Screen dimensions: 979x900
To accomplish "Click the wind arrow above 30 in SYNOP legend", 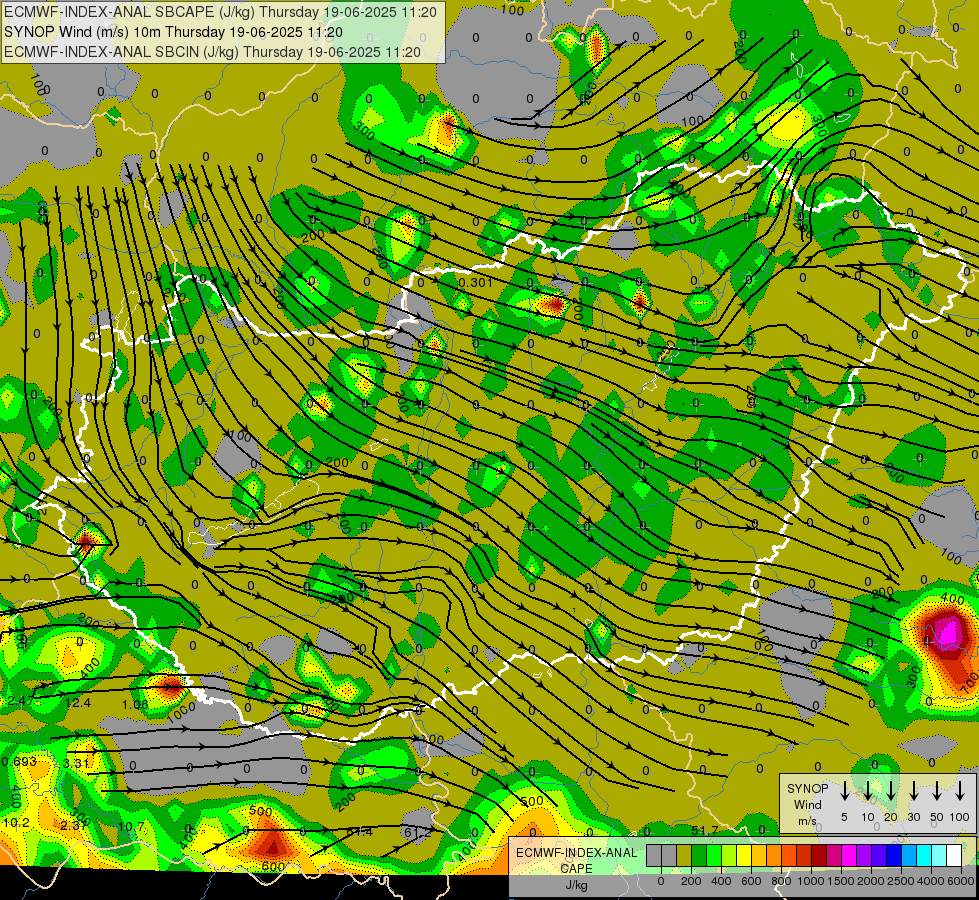I will [913, 791].
